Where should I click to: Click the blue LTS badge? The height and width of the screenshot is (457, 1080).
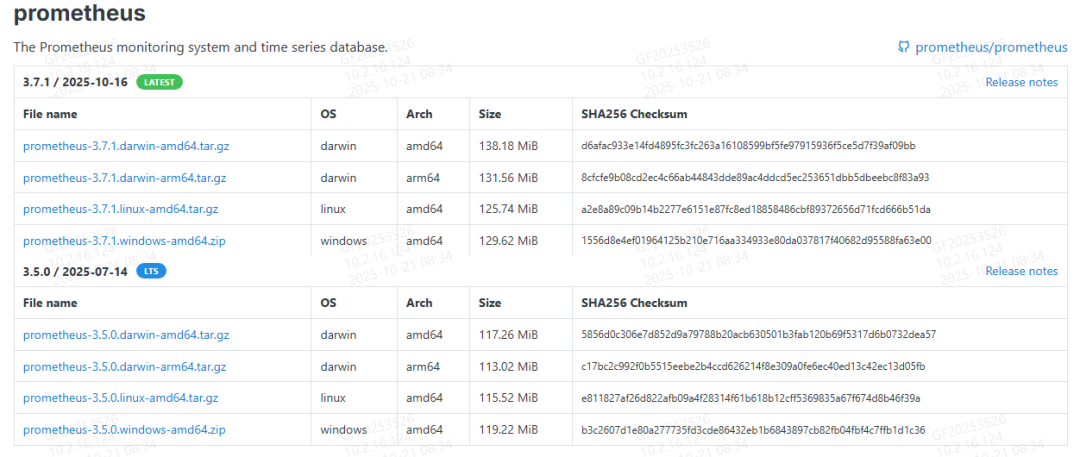coord(152,271)
